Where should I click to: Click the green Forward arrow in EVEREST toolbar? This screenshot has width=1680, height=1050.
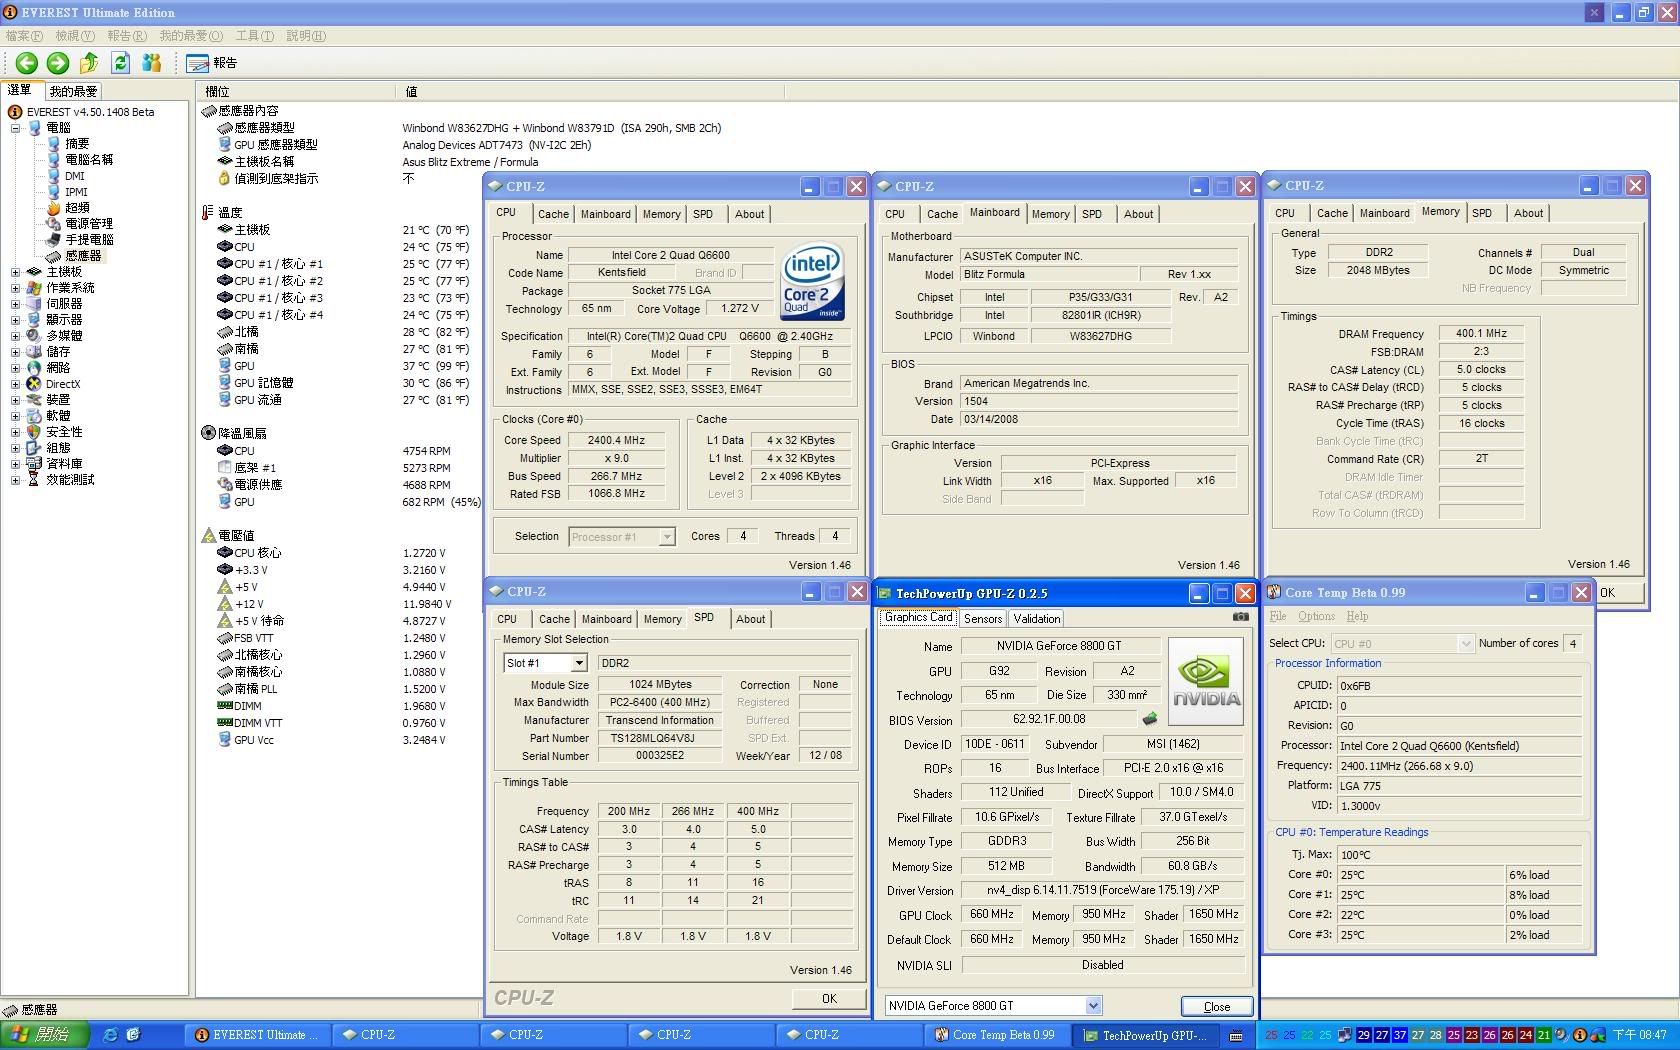click(58, 63)
